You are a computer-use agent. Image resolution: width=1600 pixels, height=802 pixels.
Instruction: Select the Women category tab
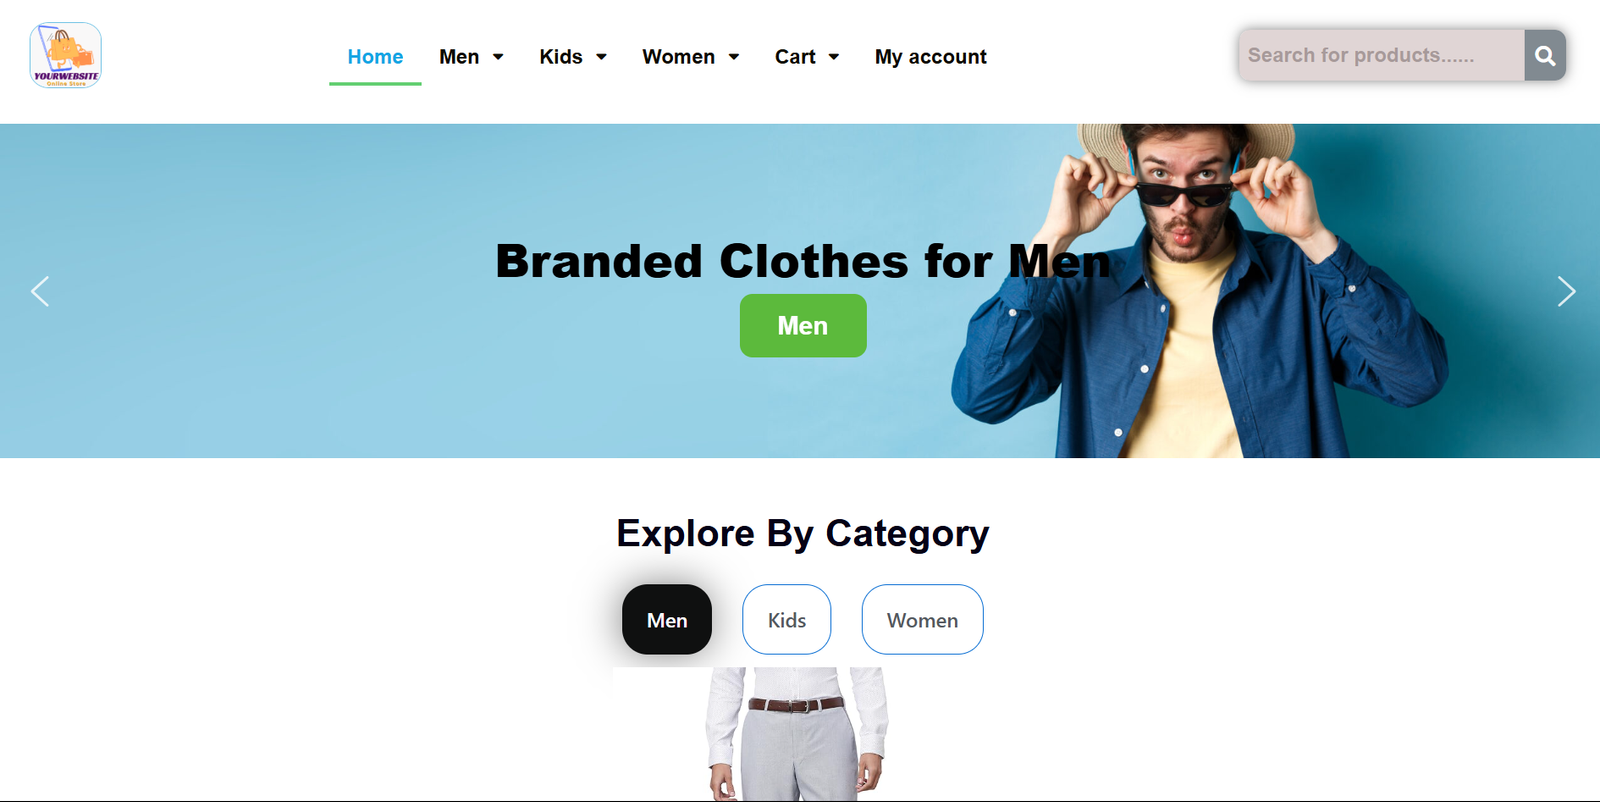pos(922,620)
